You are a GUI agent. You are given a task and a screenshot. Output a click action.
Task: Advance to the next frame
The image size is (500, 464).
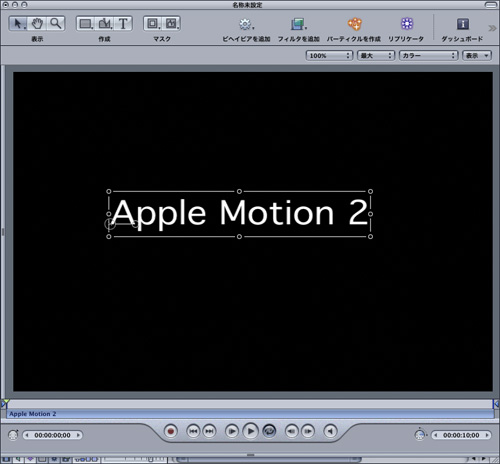[x=308, y=431]
